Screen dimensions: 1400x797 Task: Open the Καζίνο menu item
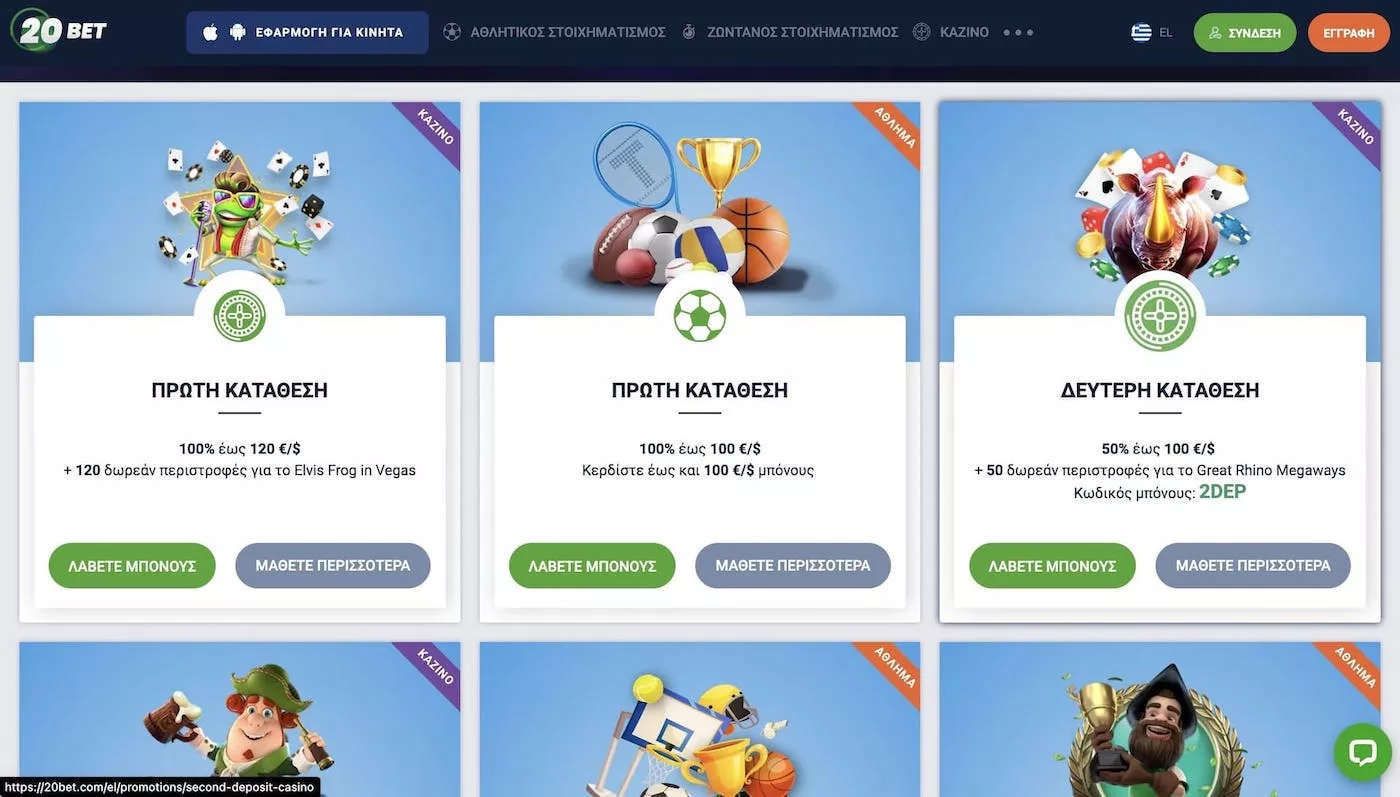951,32
